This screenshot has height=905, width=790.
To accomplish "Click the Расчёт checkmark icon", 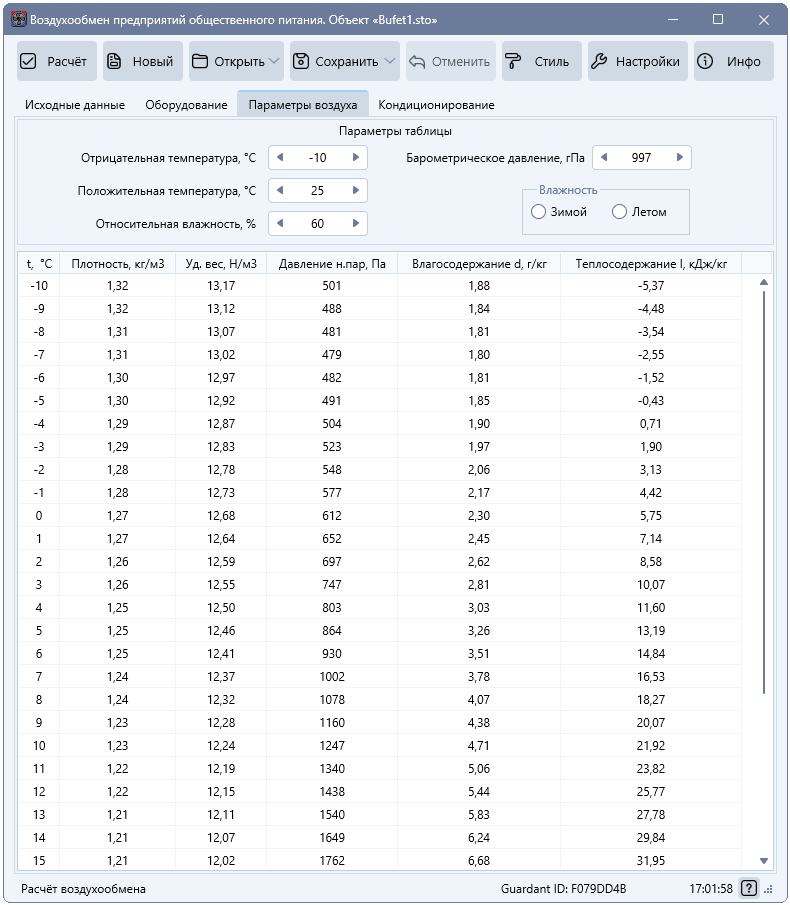I will coord(28,61).
